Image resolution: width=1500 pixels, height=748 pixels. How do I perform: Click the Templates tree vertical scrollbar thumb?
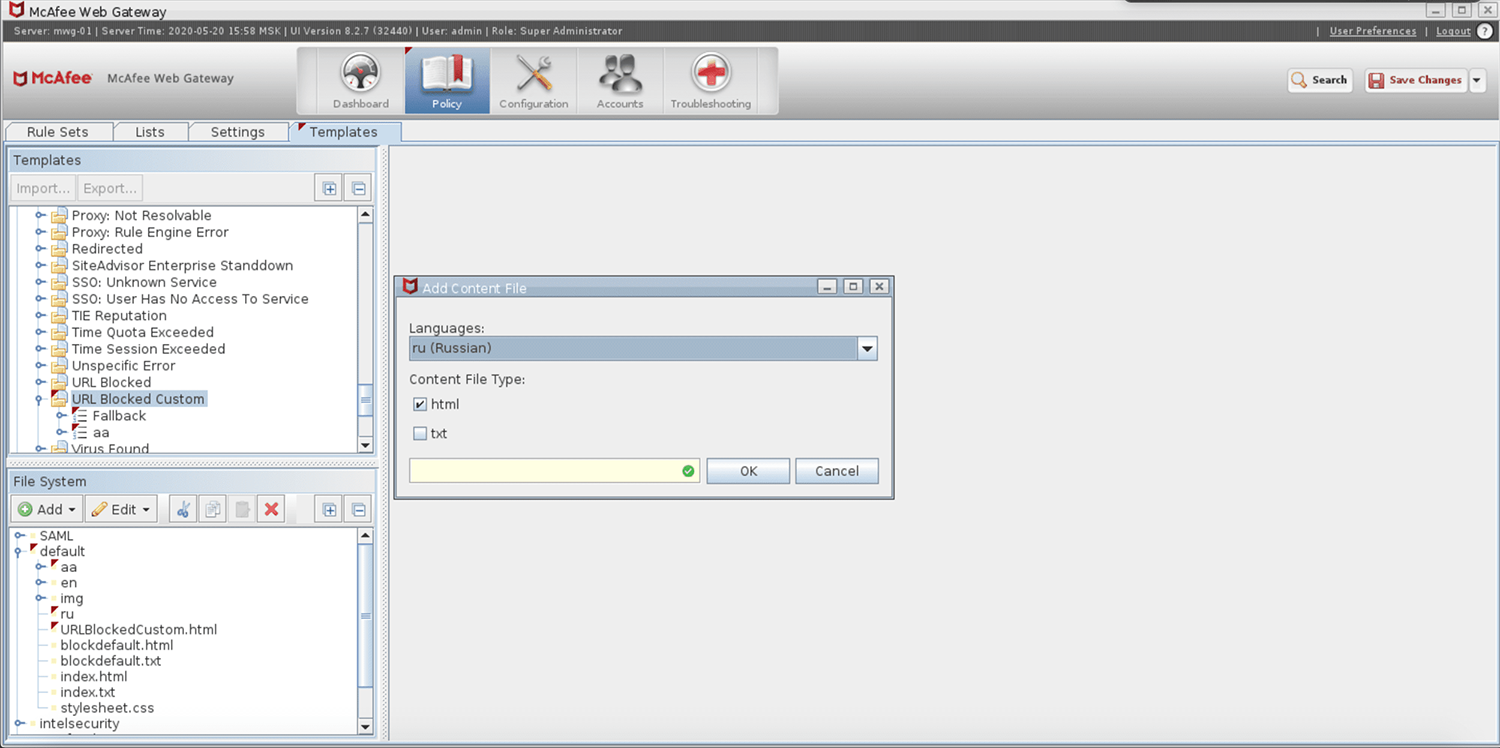click(x=365, y=400)
